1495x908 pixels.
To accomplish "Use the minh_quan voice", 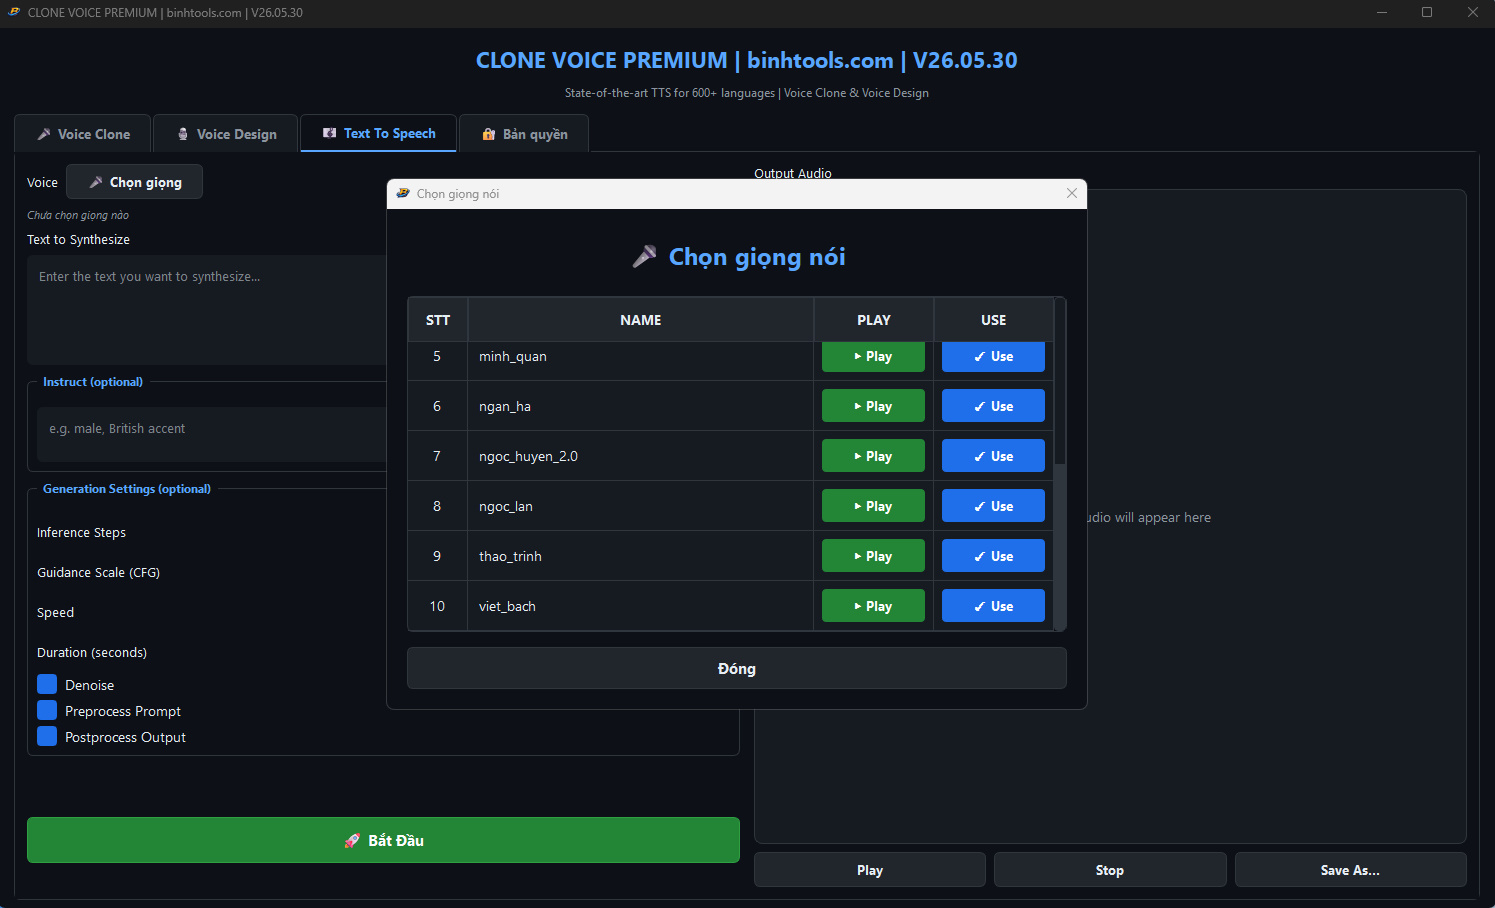I will (993, 357).
